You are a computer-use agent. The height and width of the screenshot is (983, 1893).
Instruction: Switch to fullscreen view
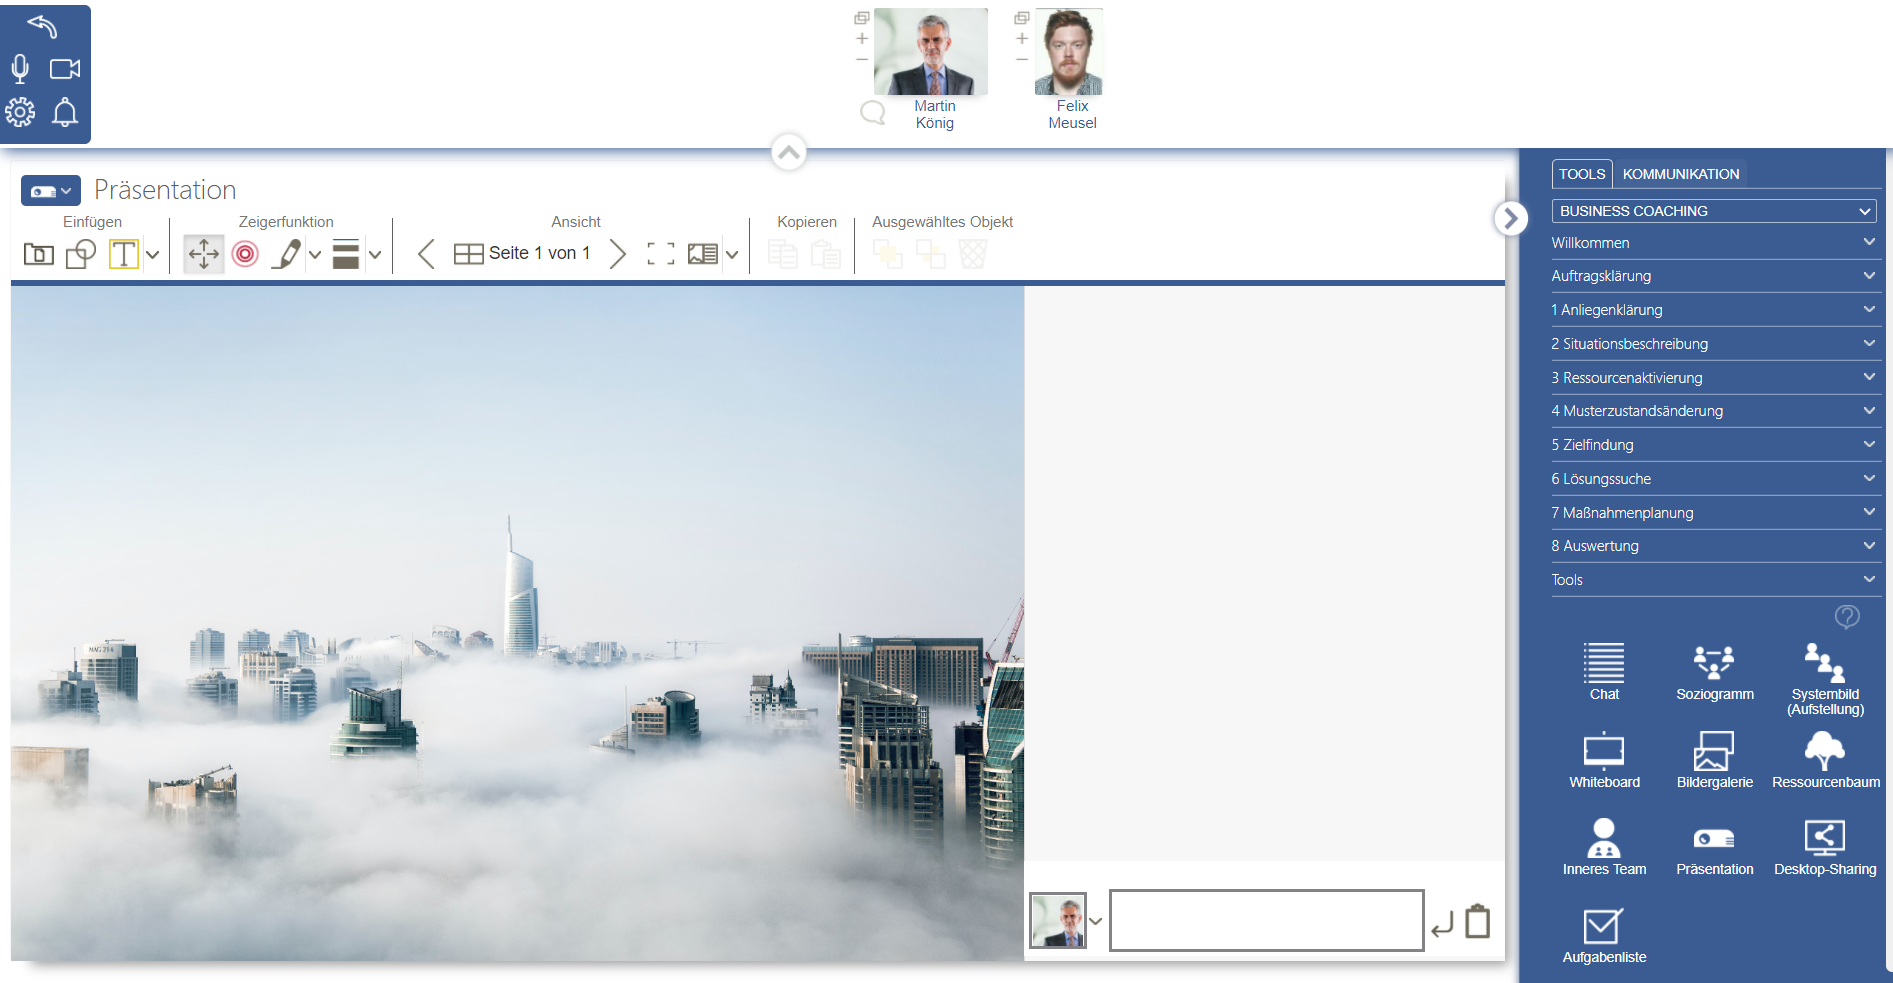tap(661, 254)
